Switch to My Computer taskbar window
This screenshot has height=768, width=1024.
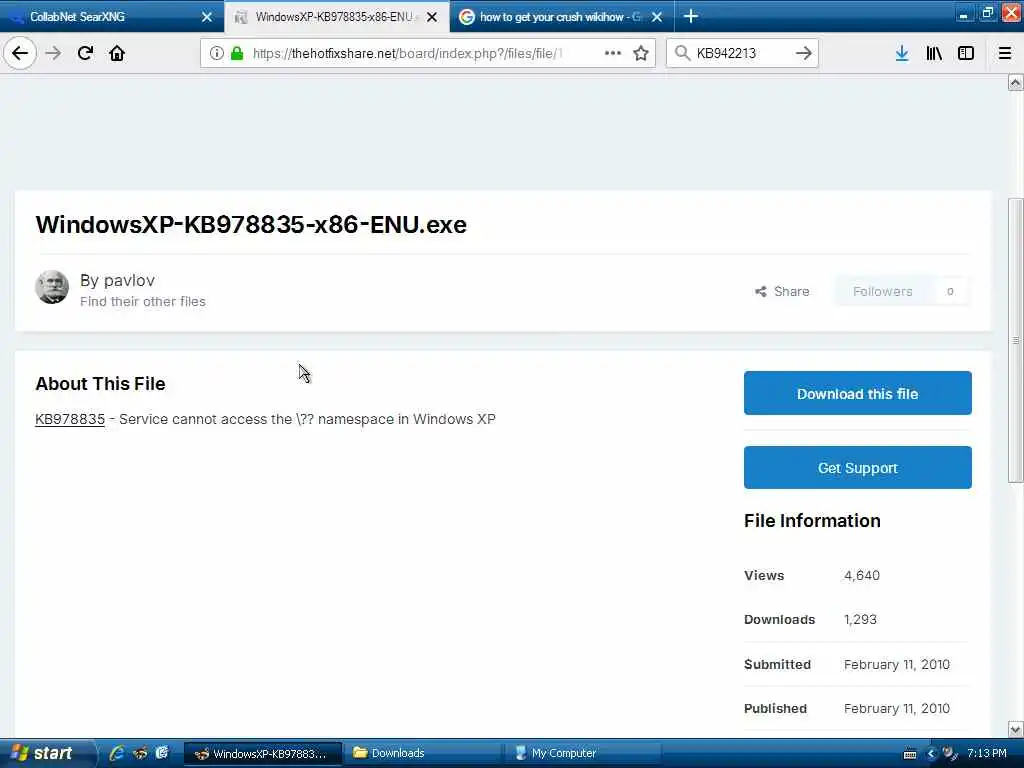point(581,754)
